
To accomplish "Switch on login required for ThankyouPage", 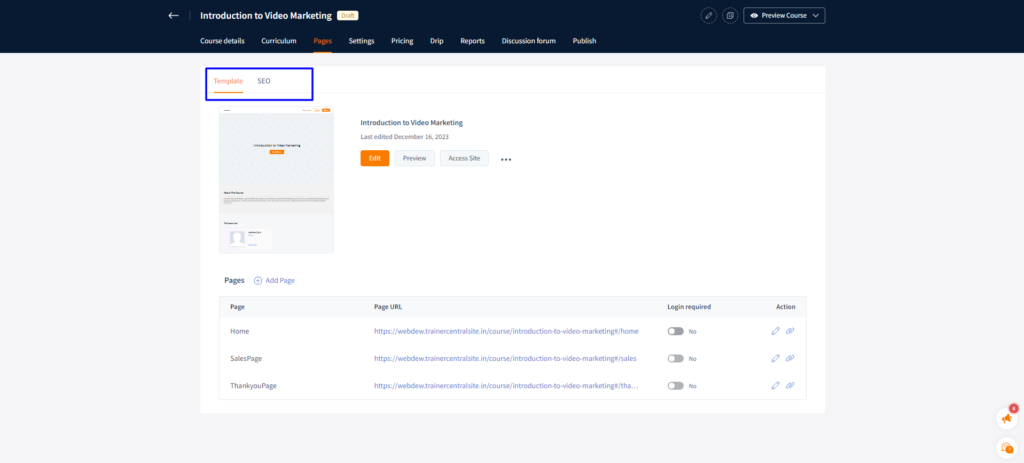I will pyautogui.click(x=676, y=385).
